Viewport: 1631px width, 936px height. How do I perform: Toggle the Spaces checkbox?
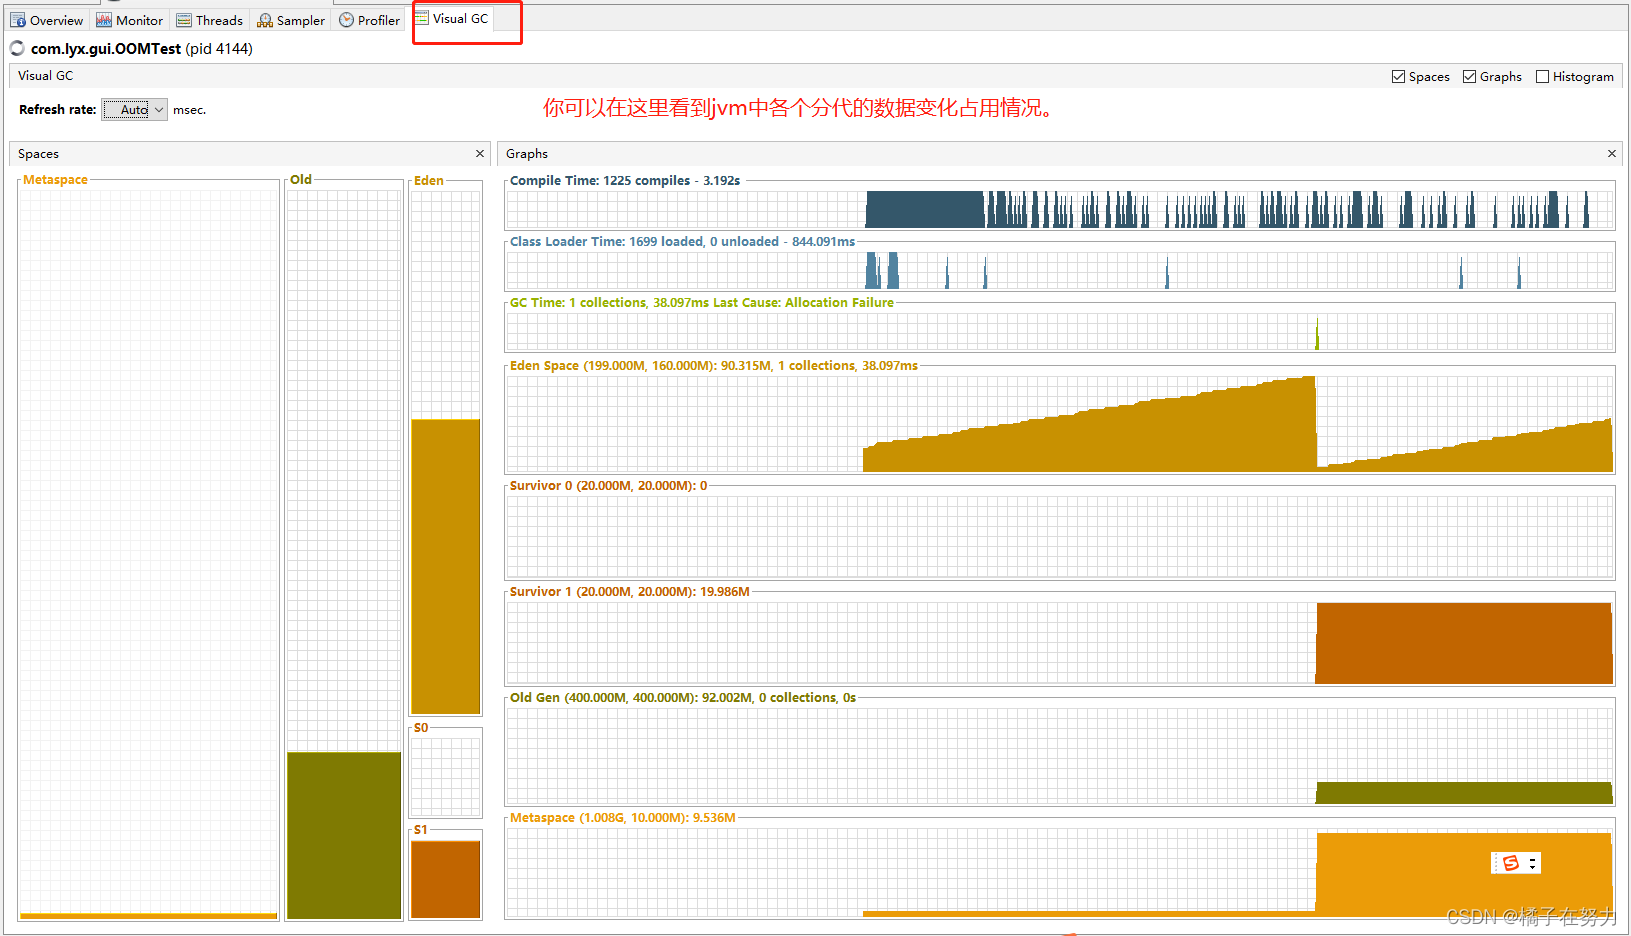pyautogui.click(x=1398, y=77)
